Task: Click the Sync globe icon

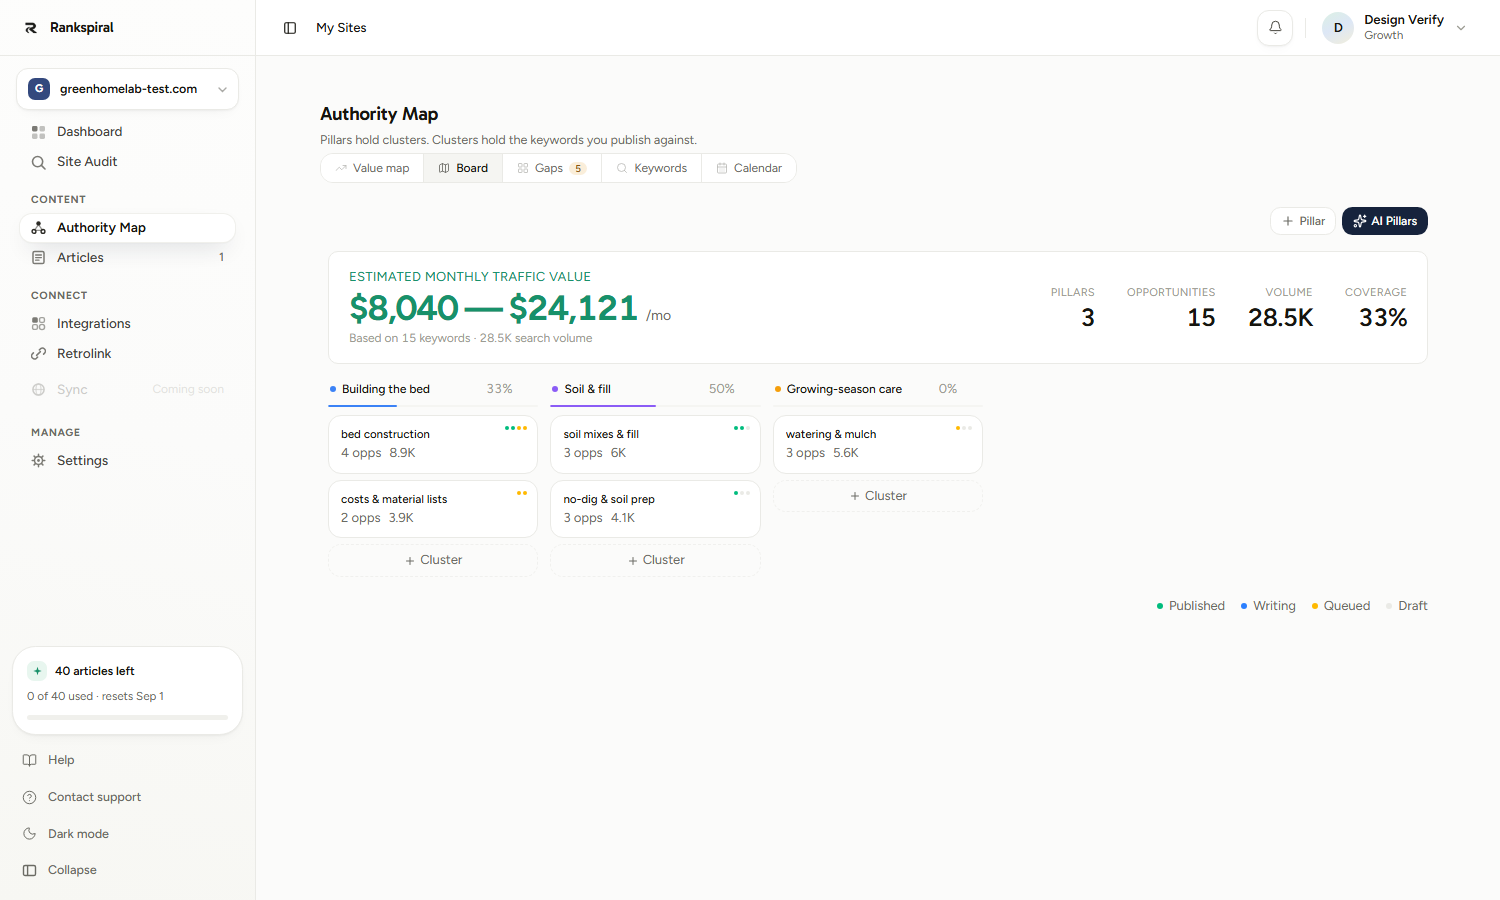Action: coord(39,390)
